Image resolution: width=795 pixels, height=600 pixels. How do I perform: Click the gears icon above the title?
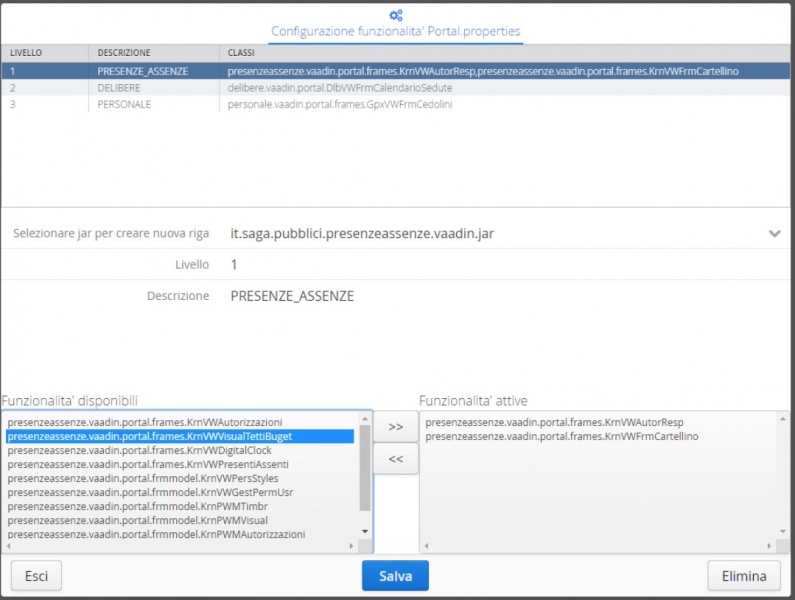(x=396, y=14)
